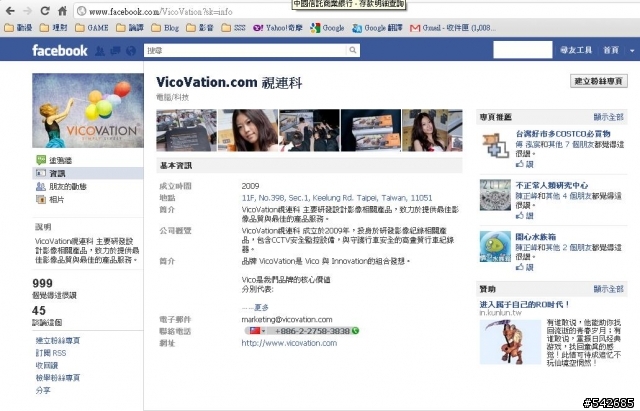The image size is (640, 411).
Task: Click the search magnifier button
Action: (x=353, y=50)
